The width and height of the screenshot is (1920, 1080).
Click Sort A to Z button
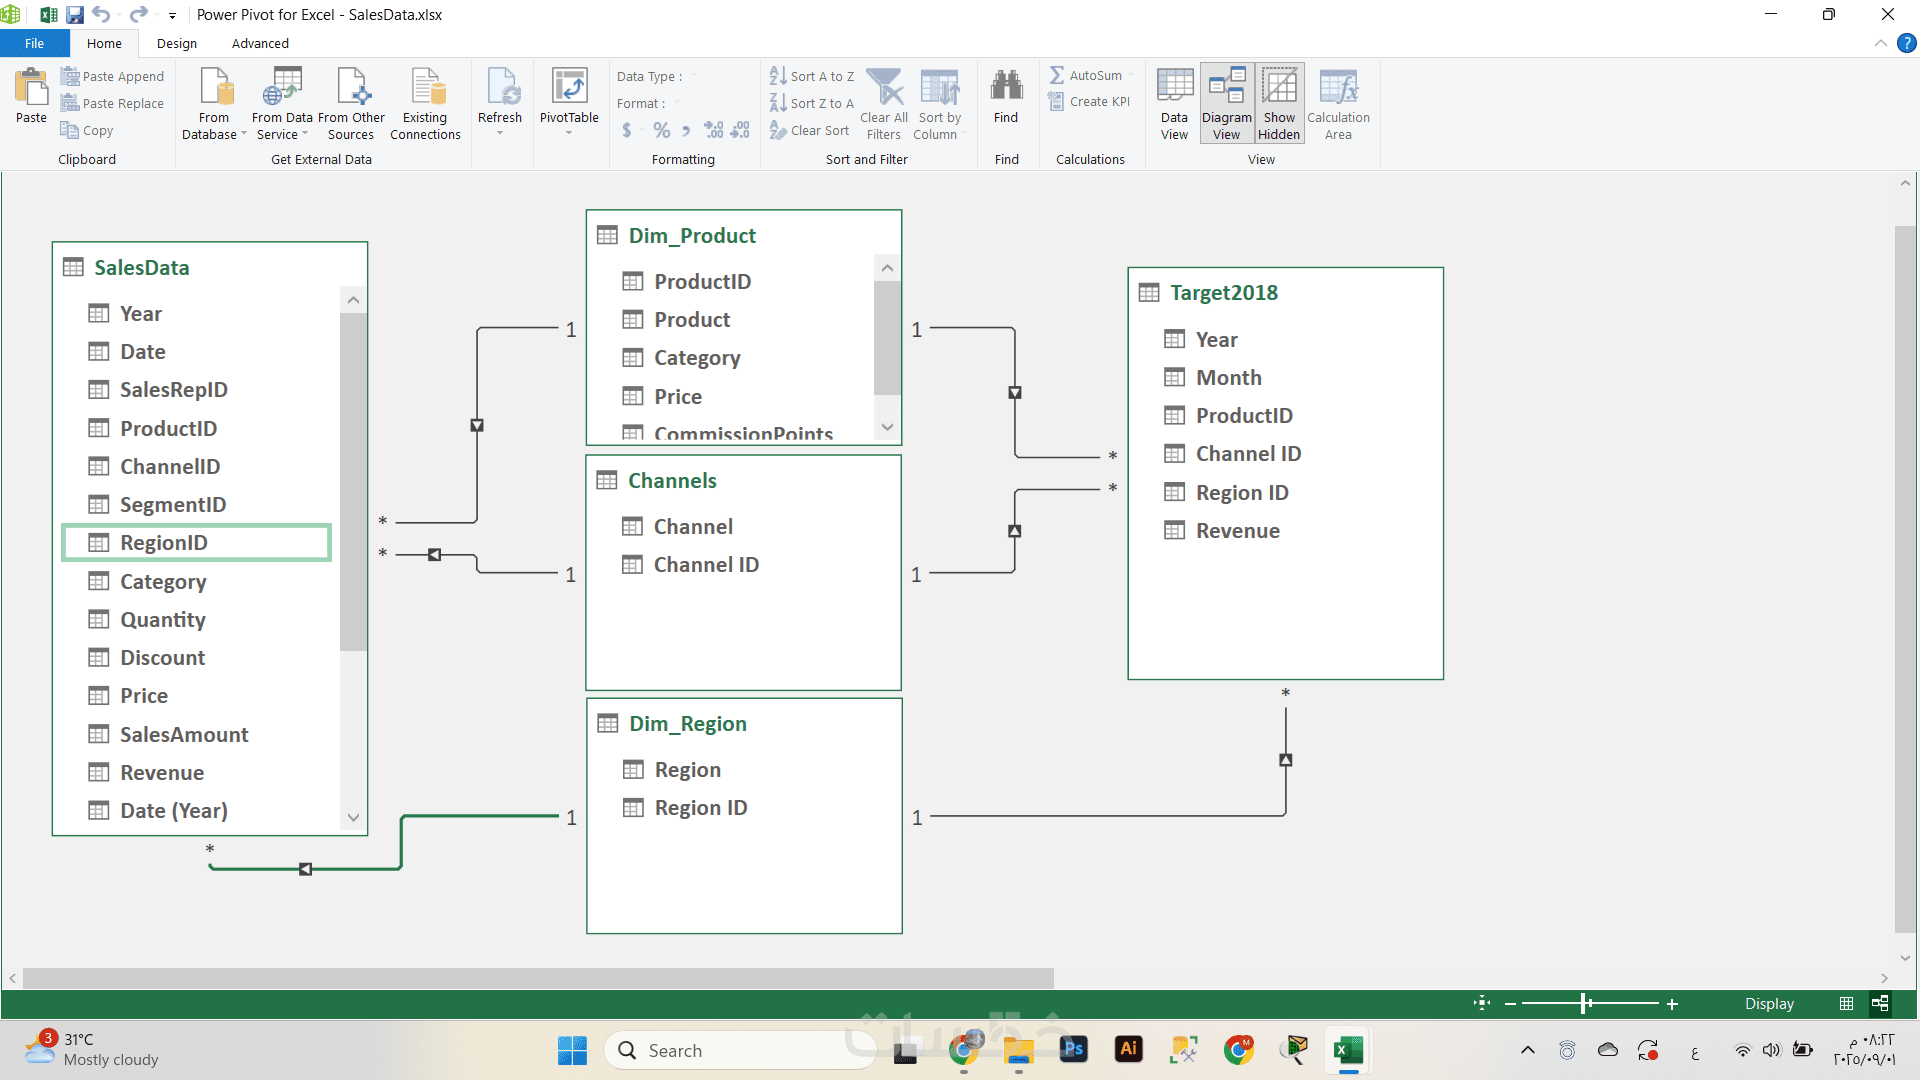click(812, 76)
